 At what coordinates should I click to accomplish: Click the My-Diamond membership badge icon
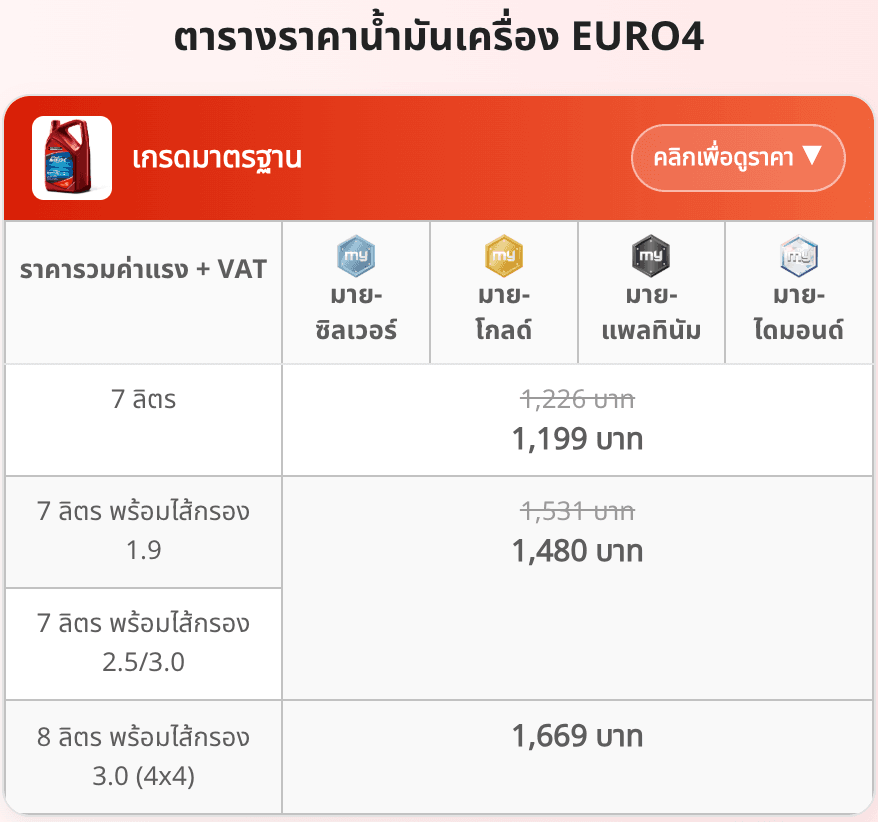pyautogui.click(x=799, y=256)
